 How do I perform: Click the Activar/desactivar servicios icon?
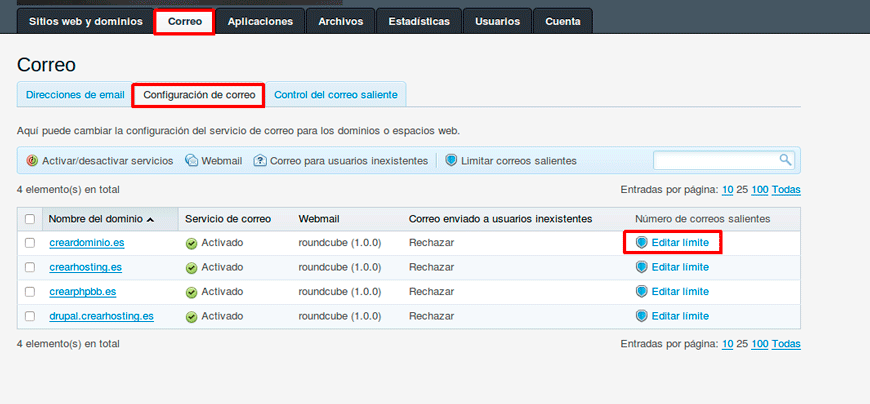pyautogui.click(x=32, y=161)
